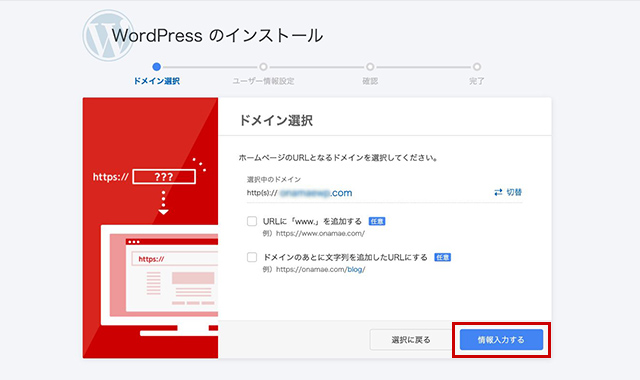Click the 任意 badge beside 文字列 option
This screenshot has width=640, height=380.
pyautogui.click(x=442, y=257)
